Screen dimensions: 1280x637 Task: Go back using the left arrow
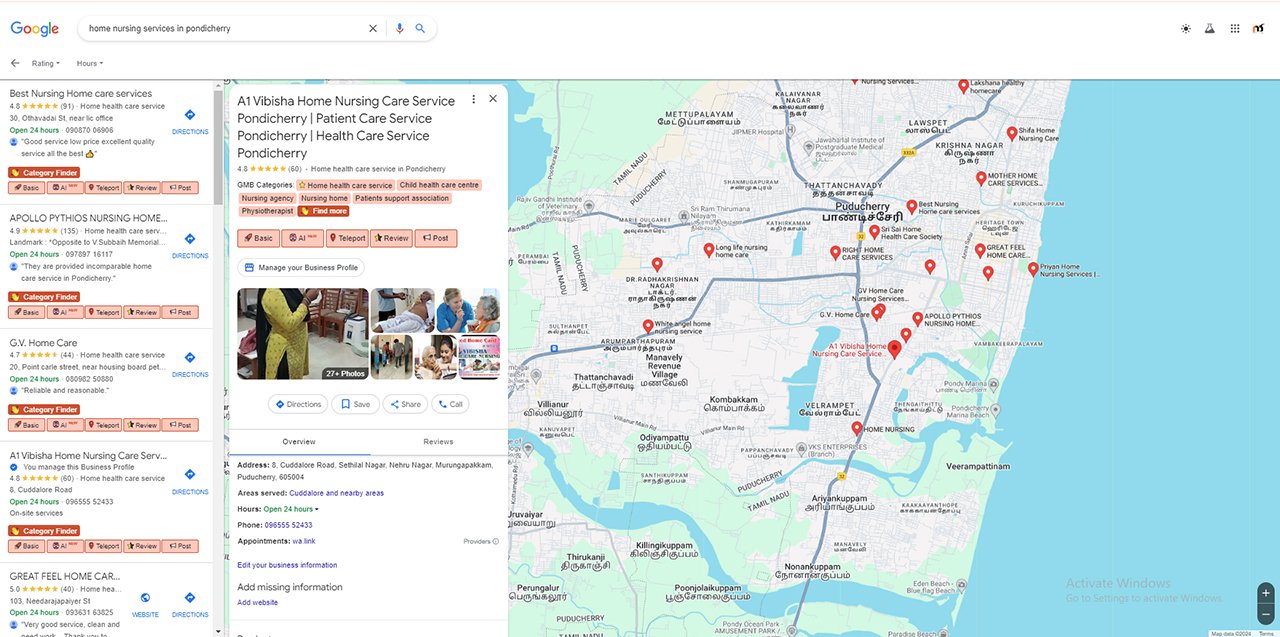(x=15, y=63)
